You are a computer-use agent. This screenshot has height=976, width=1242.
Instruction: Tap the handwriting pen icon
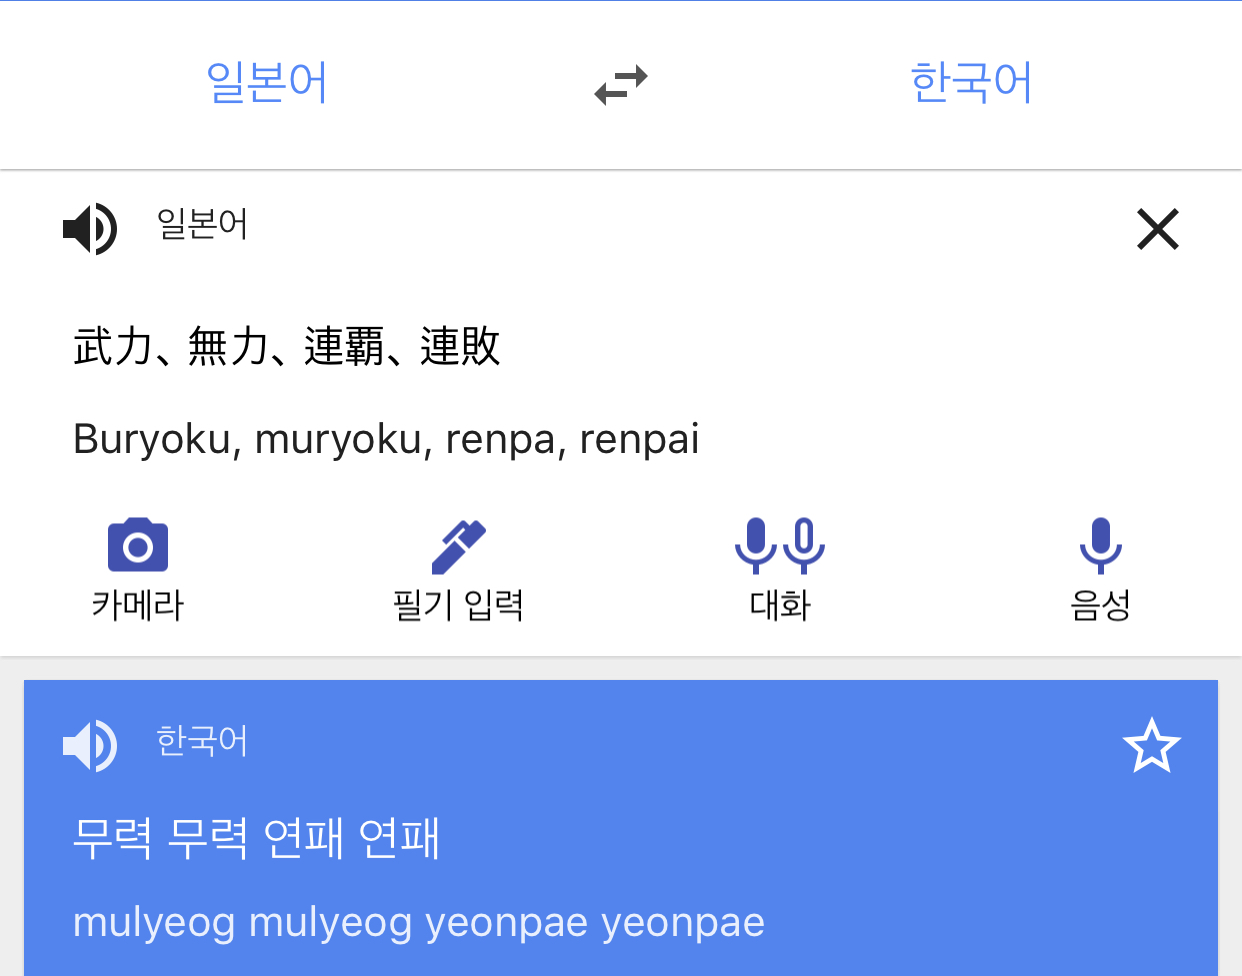[458, 546]
